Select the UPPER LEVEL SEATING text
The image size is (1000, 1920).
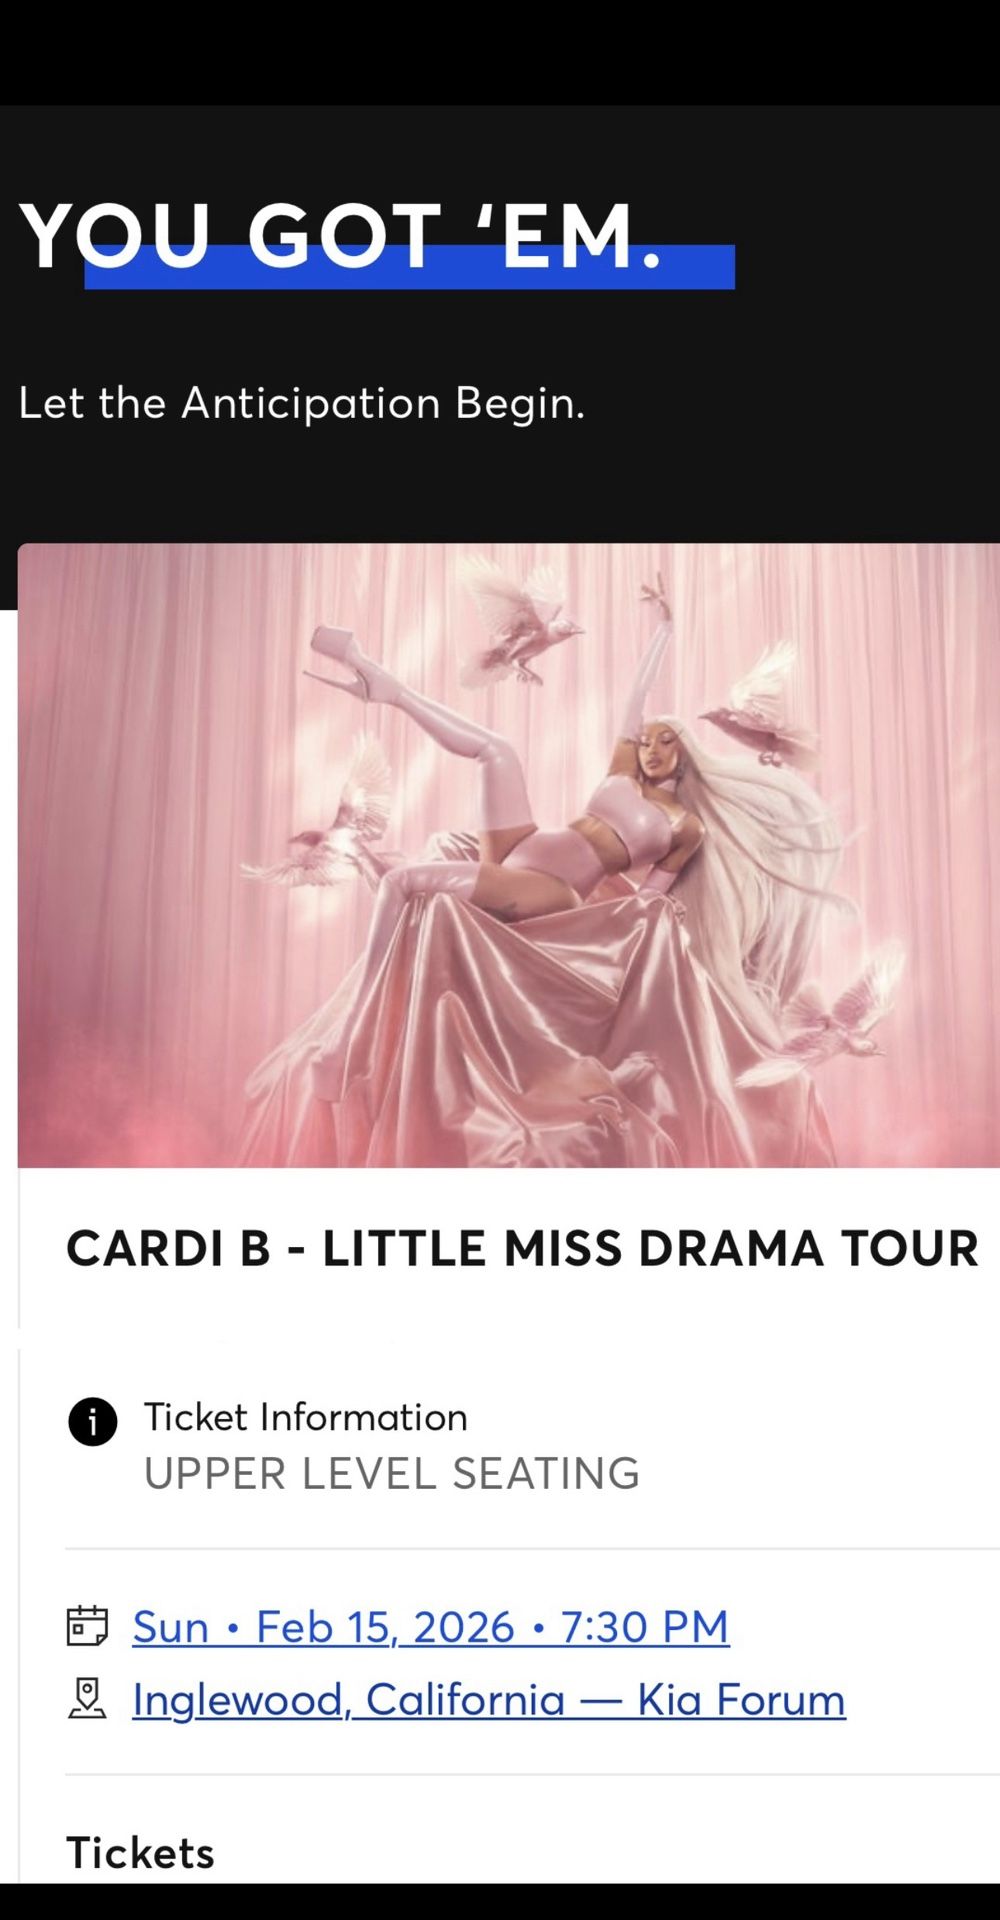[x=392, y=1473]
